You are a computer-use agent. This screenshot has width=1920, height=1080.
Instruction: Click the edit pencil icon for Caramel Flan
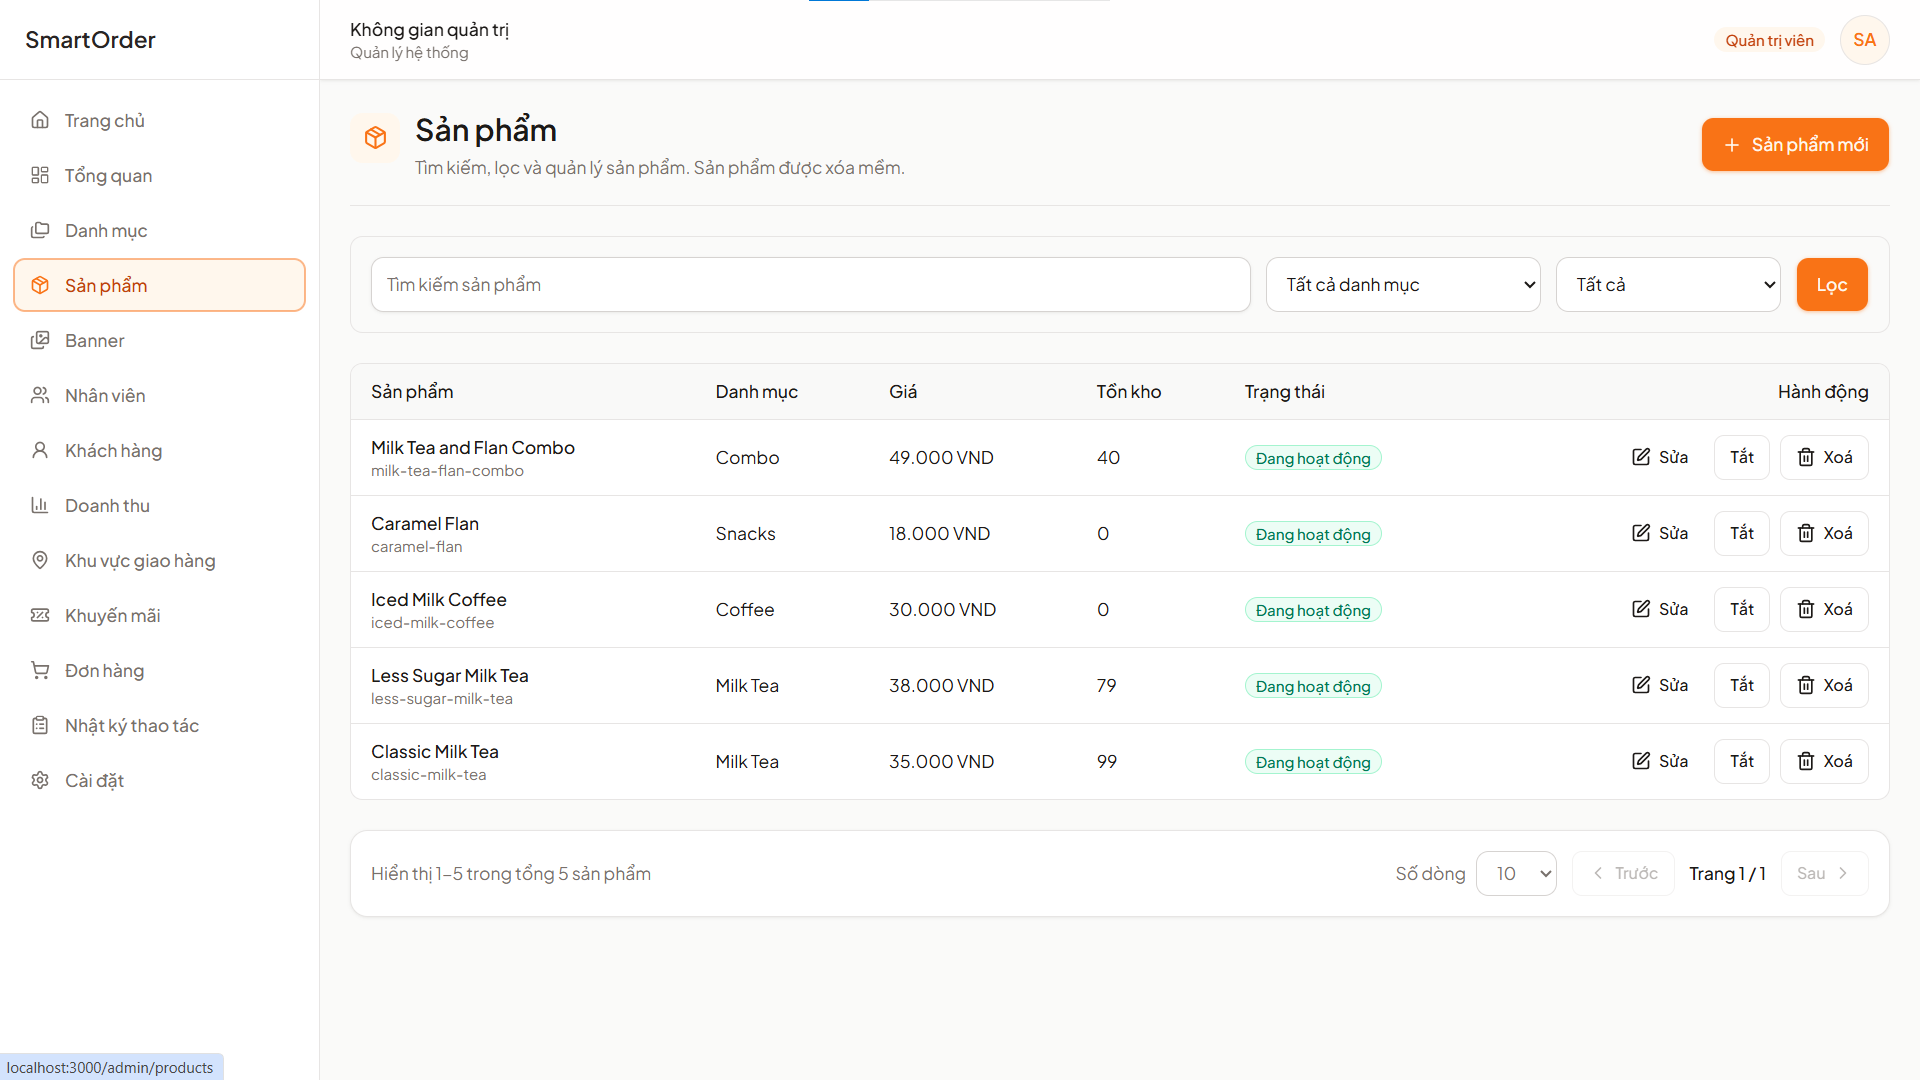click(1641, 533)
